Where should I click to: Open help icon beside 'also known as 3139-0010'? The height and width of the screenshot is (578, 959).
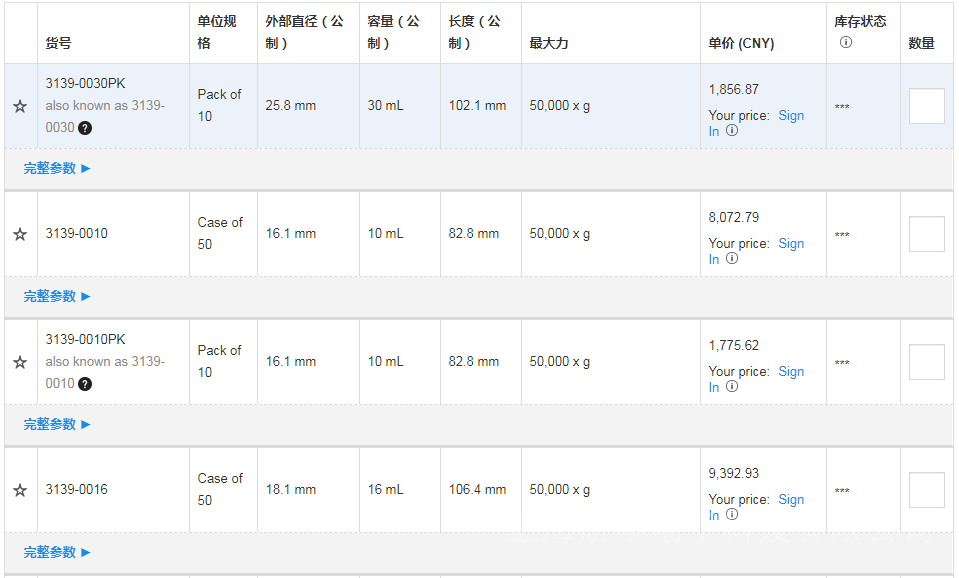(85, 384)
